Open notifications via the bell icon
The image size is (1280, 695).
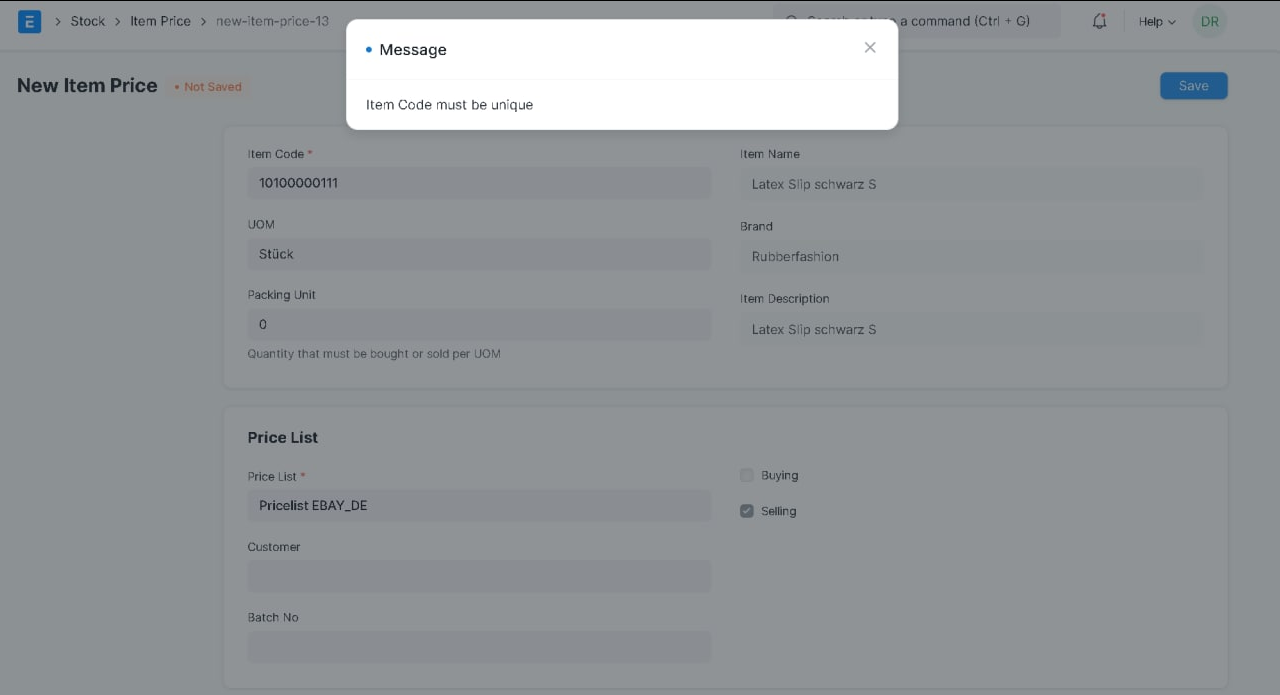coord(1099,21)
